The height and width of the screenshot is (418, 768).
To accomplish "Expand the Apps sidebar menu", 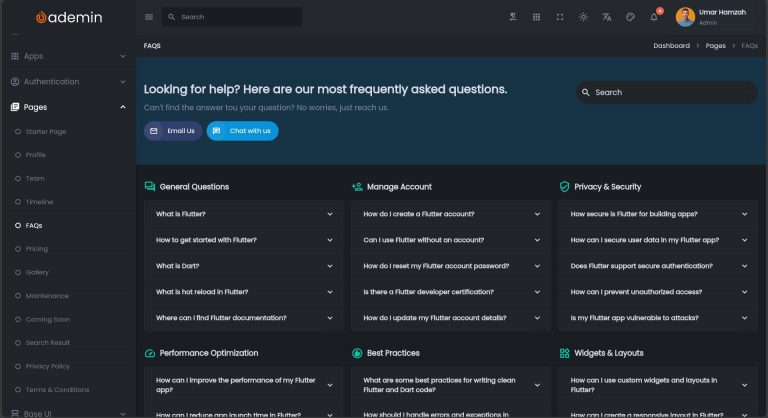I will pyautogui.click(x=68, y=56).
